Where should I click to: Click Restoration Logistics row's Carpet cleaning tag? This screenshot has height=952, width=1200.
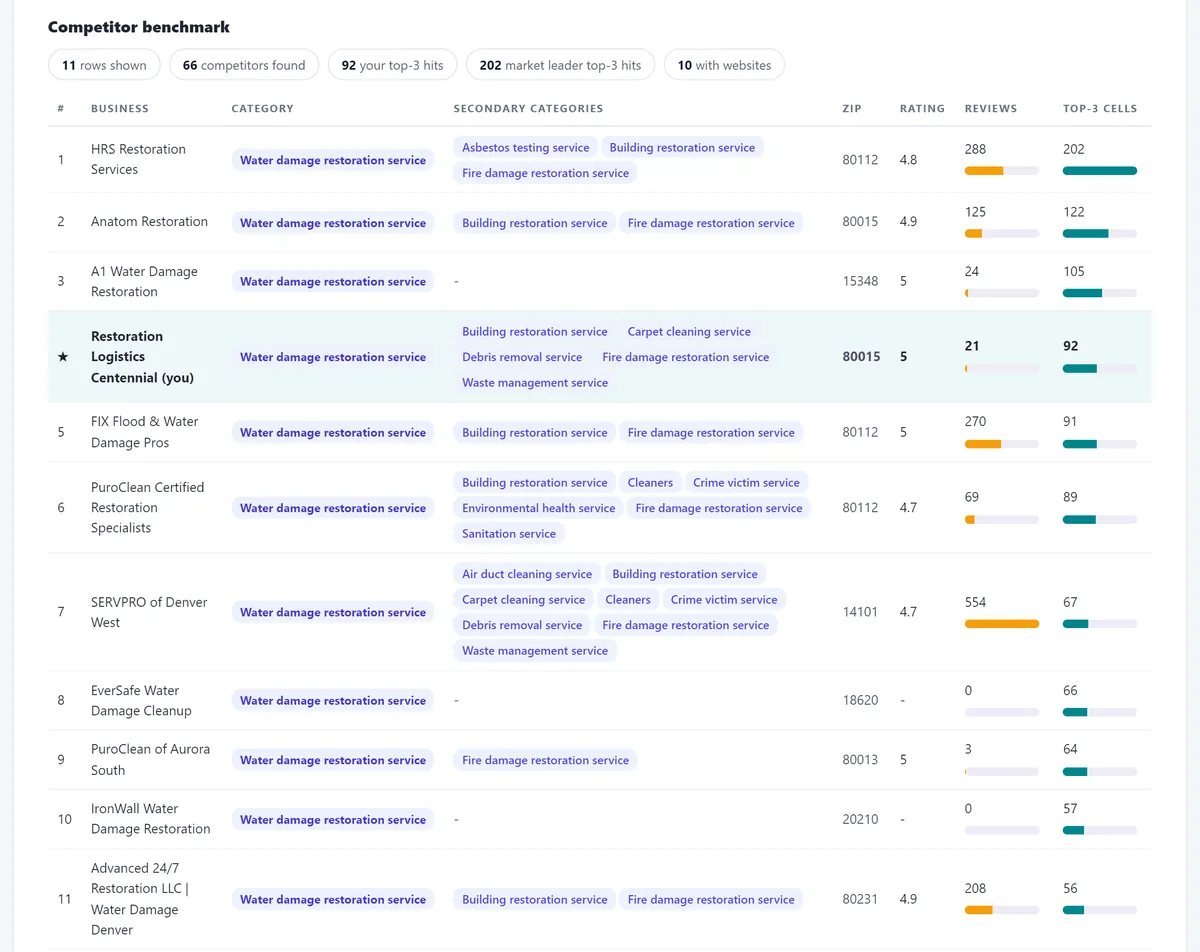[x=689, y=331]
